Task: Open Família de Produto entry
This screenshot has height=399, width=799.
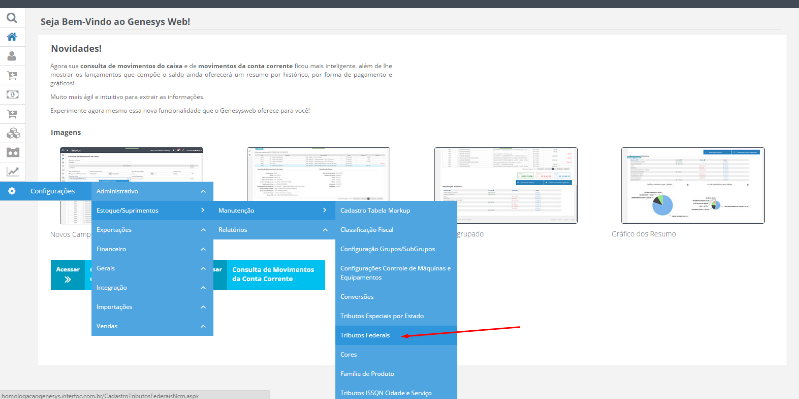Action: (x=396, y=374)
